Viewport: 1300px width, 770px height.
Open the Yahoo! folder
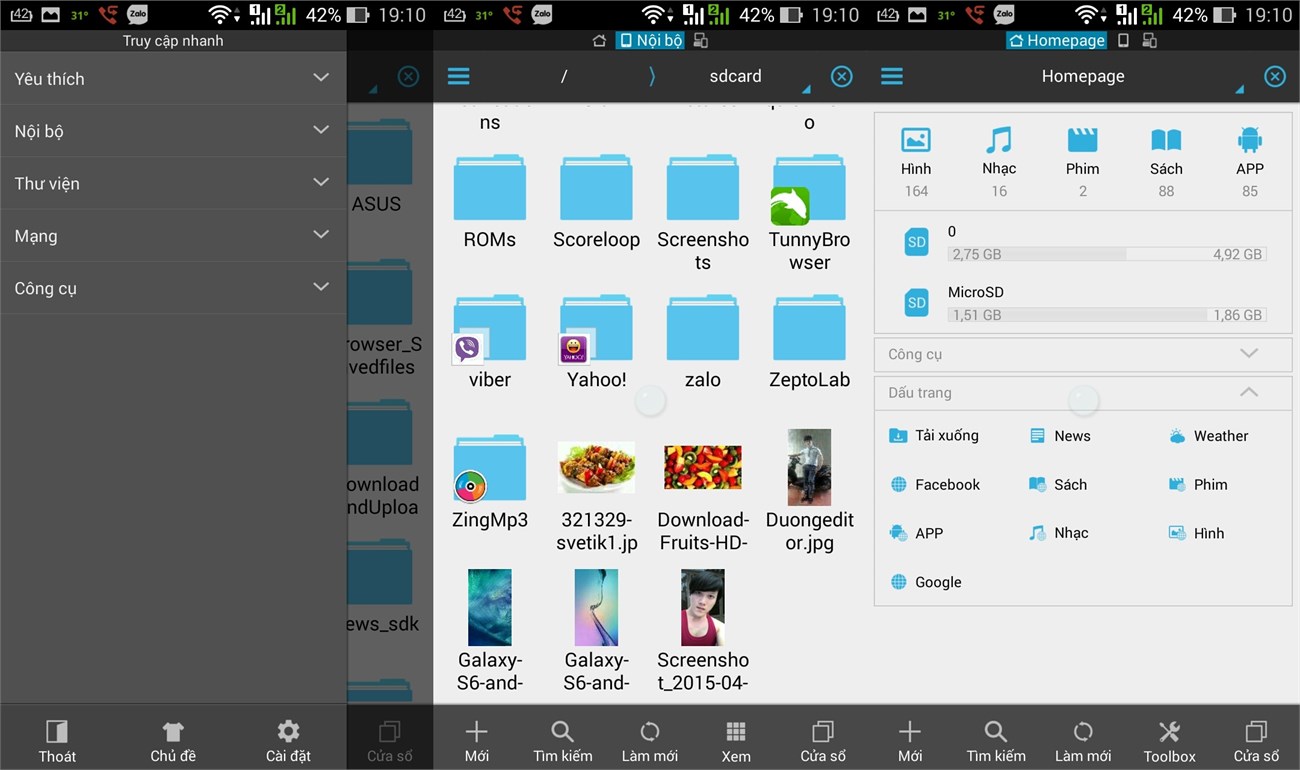[x=596, y=341]
